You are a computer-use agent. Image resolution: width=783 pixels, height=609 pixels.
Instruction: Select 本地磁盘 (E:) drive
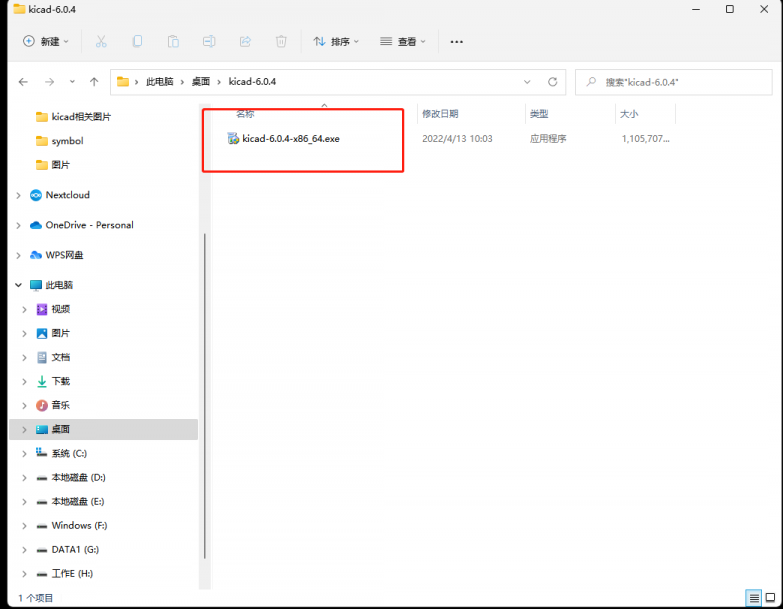70,501
